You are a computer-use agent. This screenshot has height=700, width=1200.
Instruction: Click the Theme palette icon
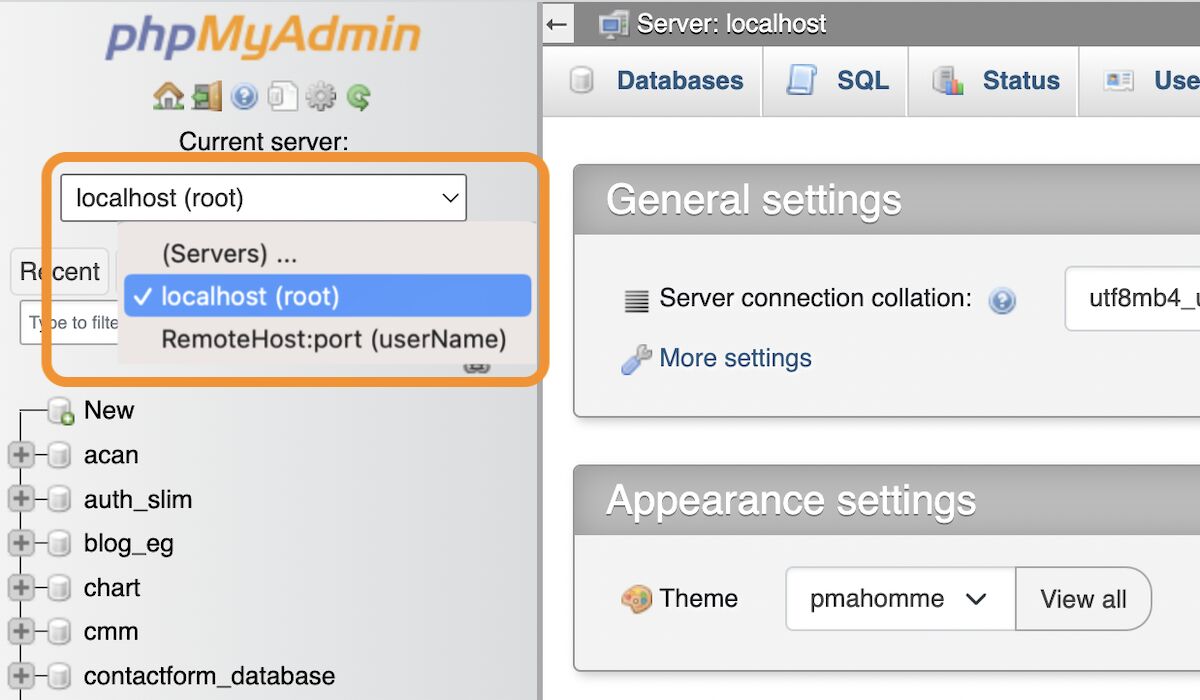click(x=639, y=598)
